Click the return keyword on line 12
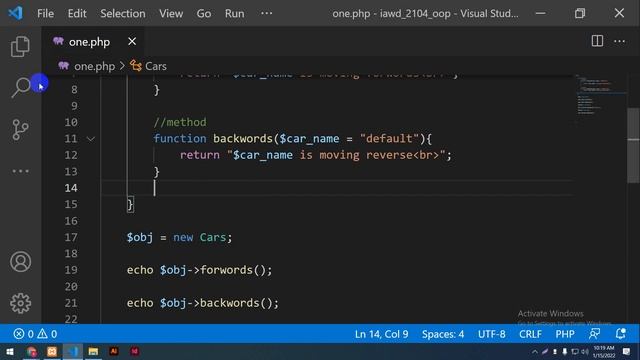This screenshot has height=360, width=640. click(x=200, y=155)
